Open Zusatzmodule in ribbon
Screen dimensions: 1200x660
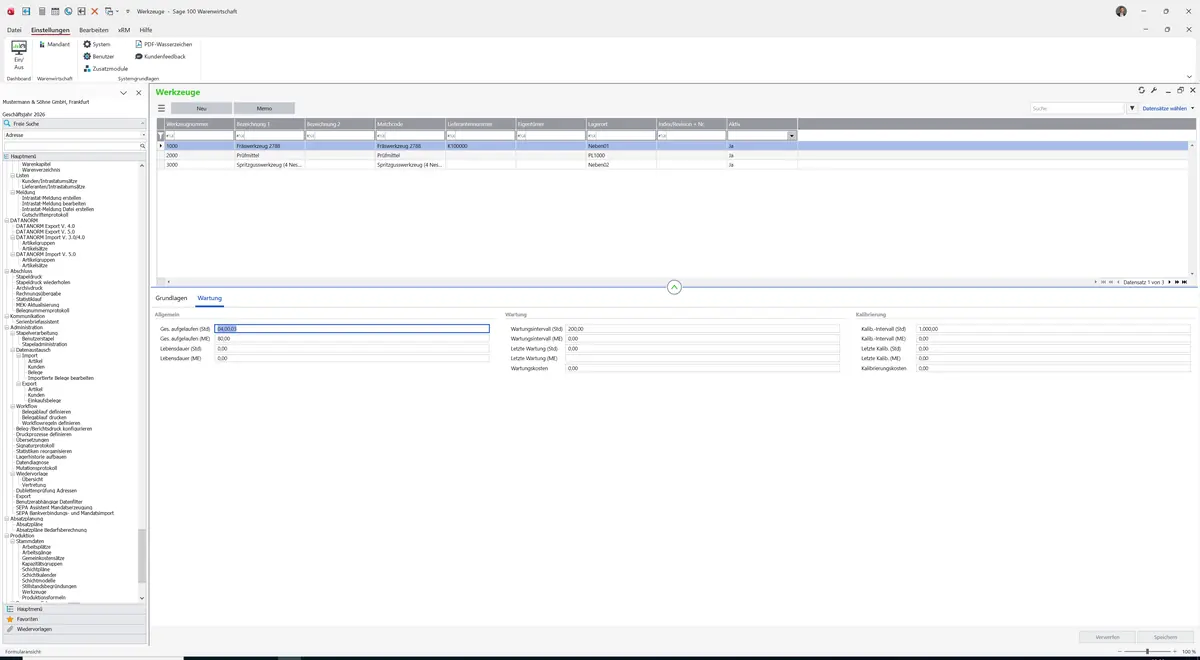pyautogui.click(x=105, y=68)
